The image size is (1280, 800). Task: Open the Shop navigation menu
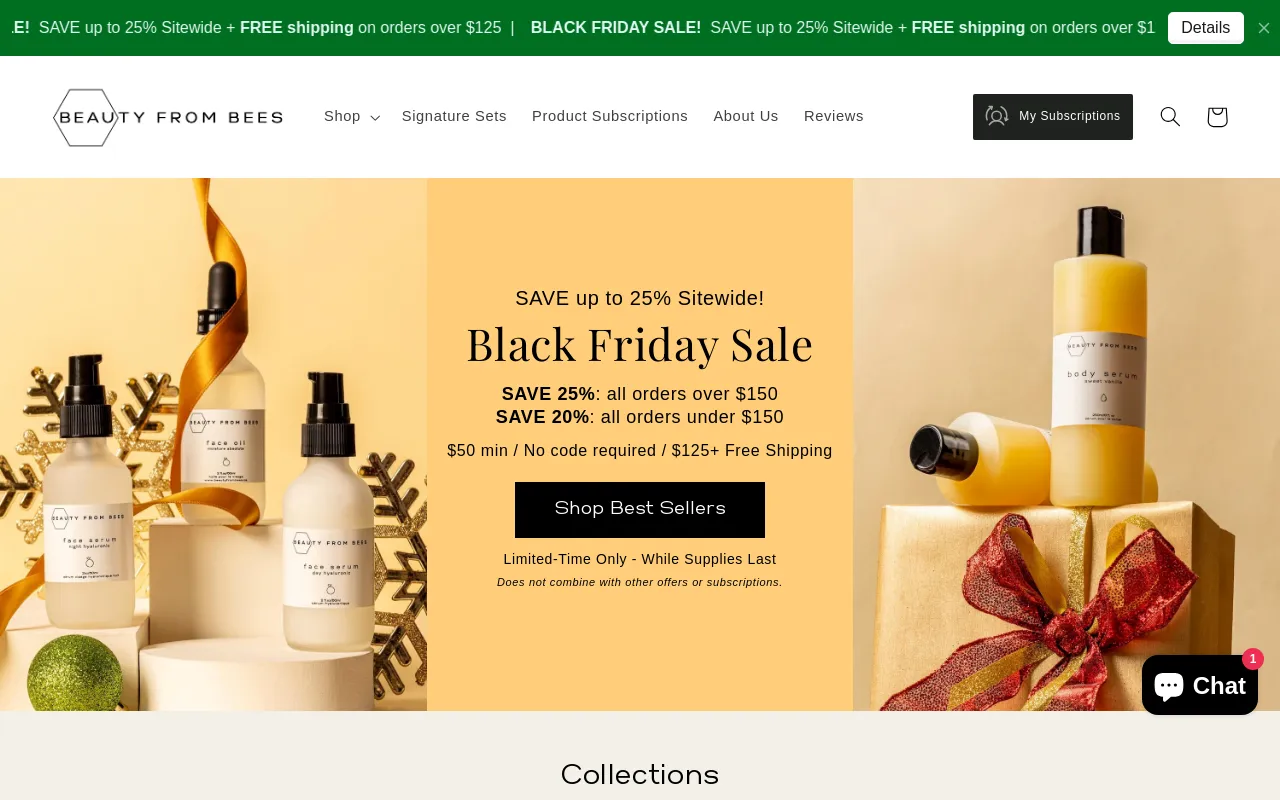point(352,116)
